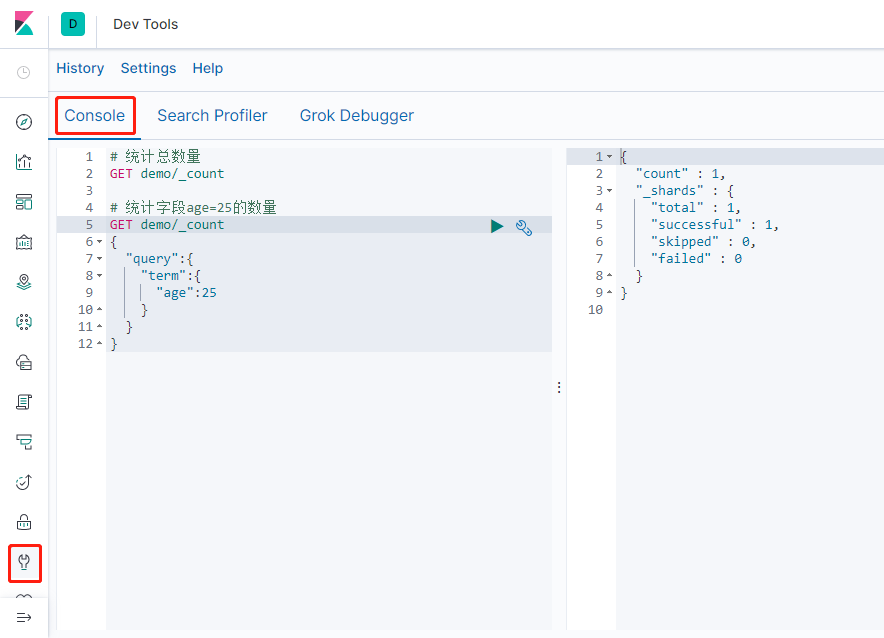Open the recently viewed clock icon
884x638 pixels.
[x=24, y=72]
